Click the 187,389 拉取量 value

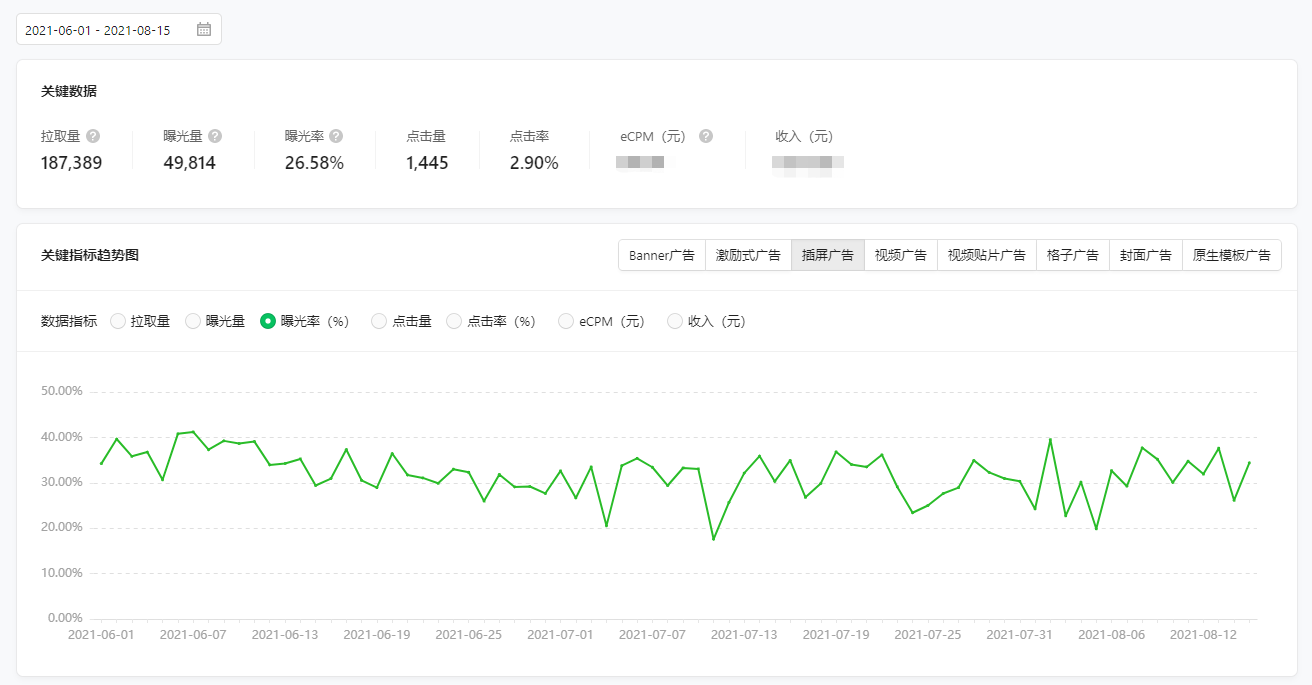[x=72, y=163]
